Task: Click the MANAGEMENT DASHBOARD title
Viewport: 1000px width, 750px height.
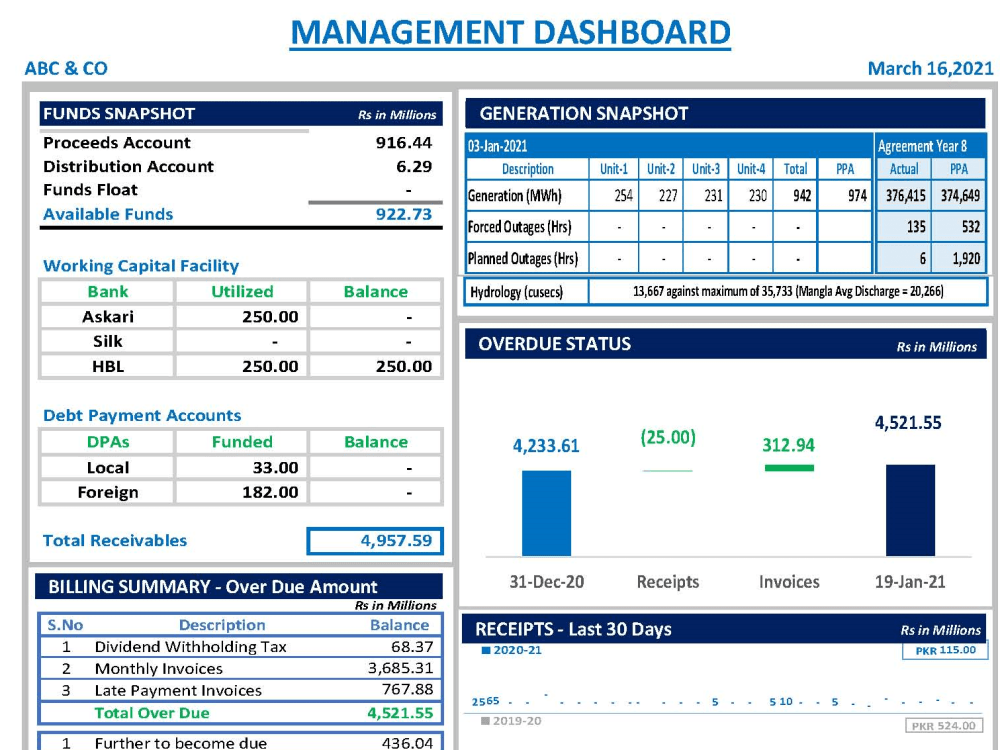Action: click(510, 33)
